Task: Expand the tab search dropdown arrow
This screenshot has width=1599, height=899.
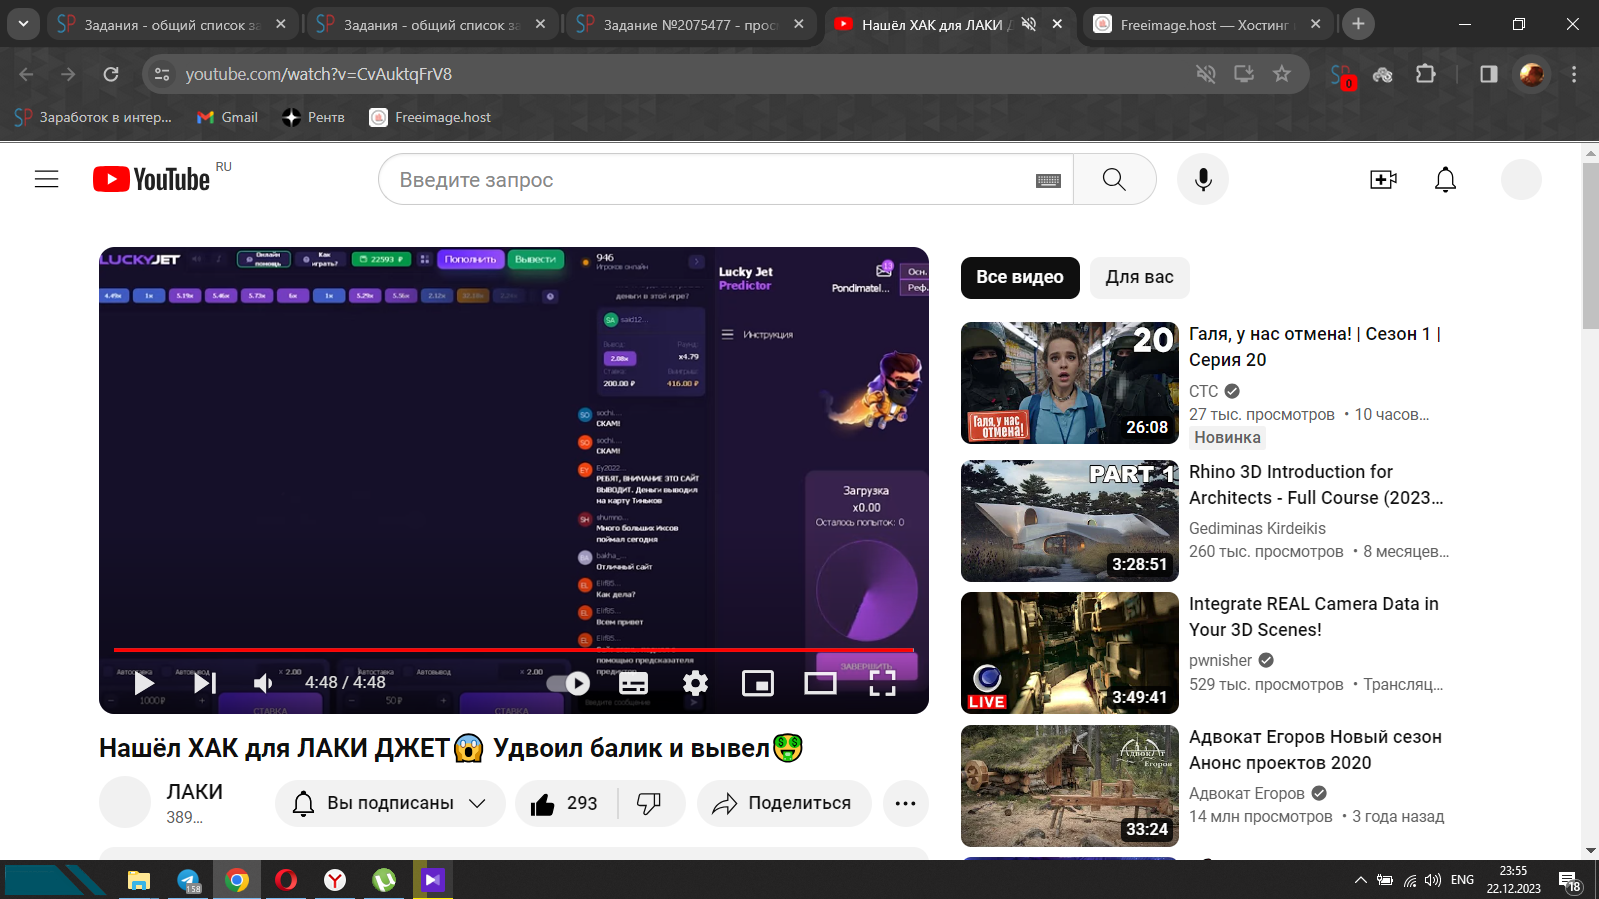Action: pos(22,24)
